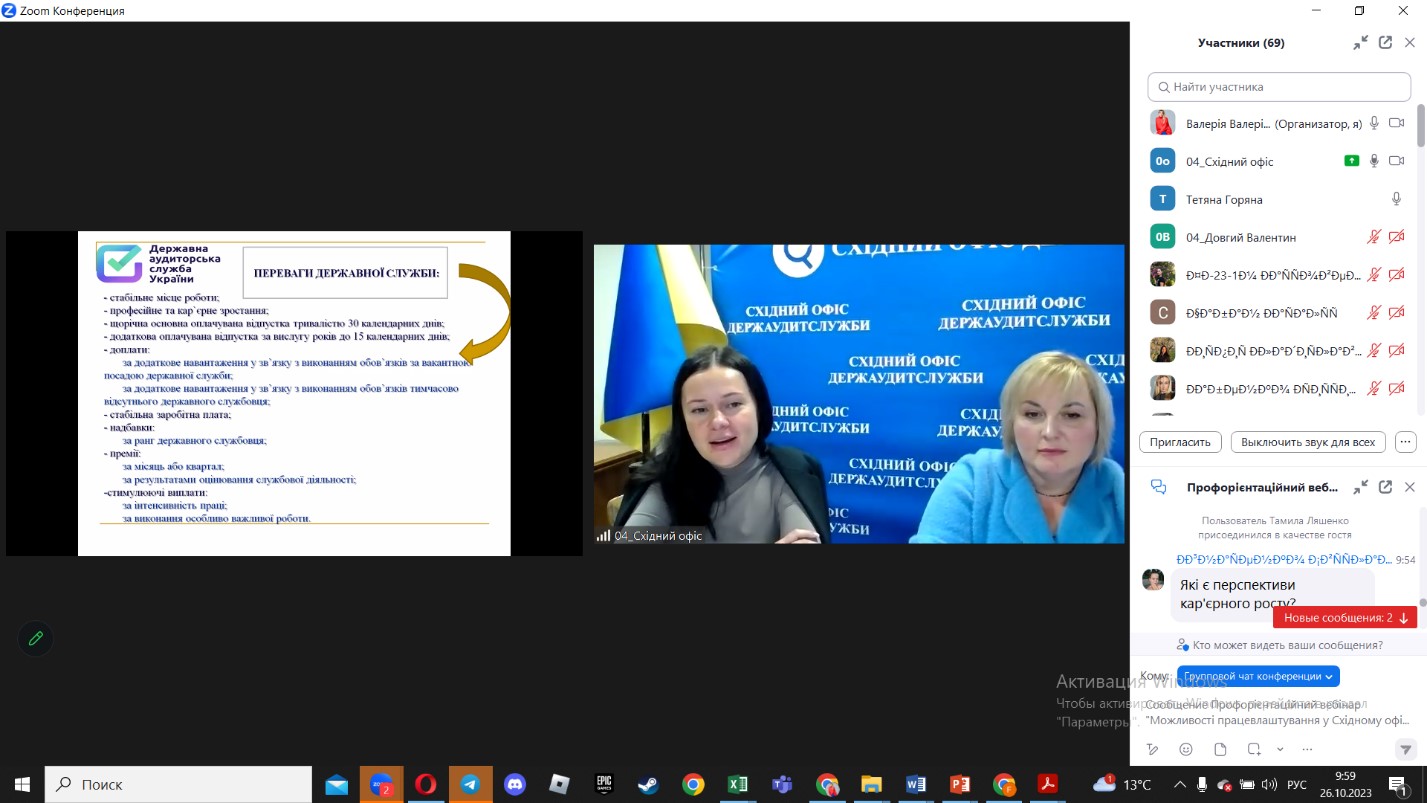
Task: Click Пригласить invite button
Action: (x=1180, y=442)
